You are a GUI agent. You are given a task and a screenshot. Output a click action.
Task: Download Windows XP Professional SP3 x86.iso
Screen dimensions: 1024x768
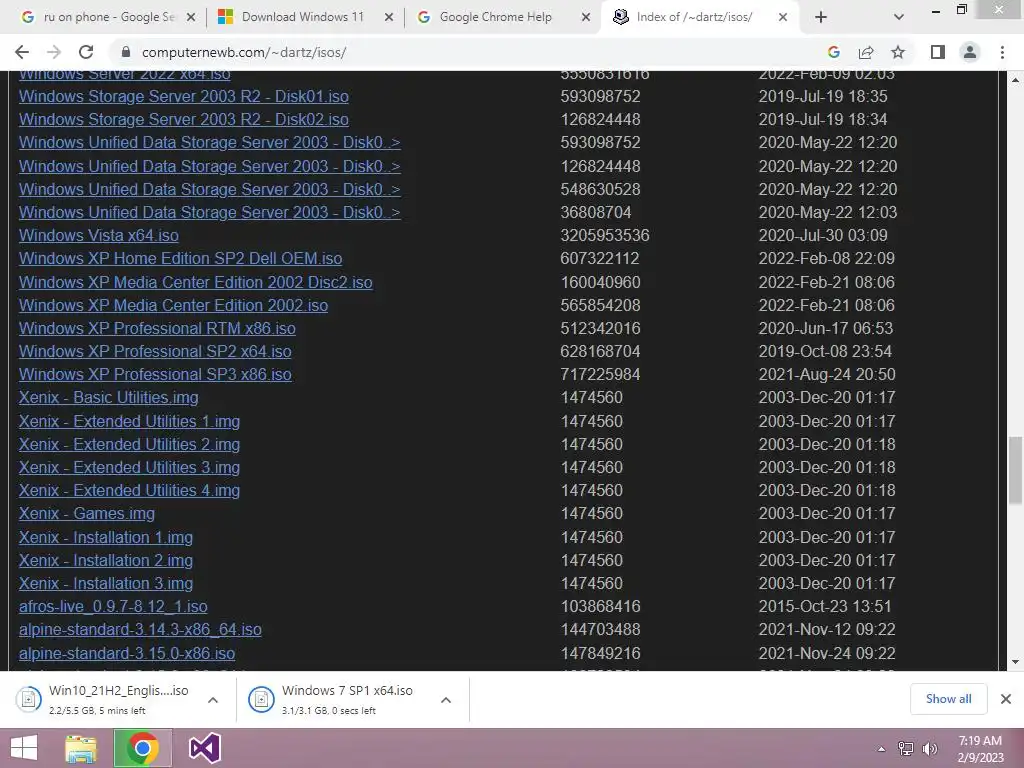point(155,374)
